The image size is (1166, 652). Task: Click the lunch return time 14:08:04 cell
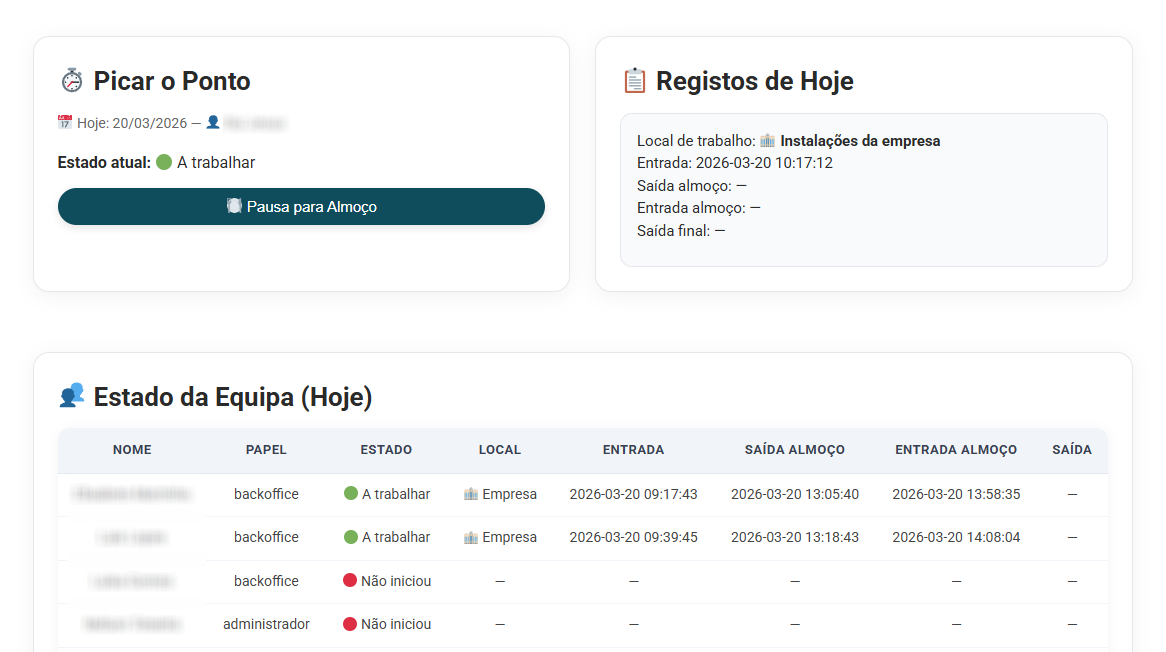956,537
